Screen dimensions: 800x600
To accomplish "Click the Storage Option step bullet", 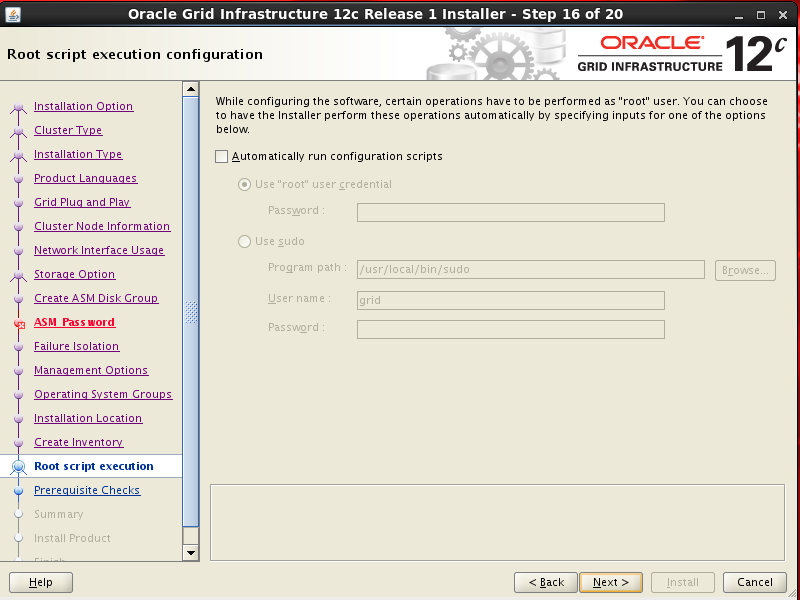I will coord(19,275).
